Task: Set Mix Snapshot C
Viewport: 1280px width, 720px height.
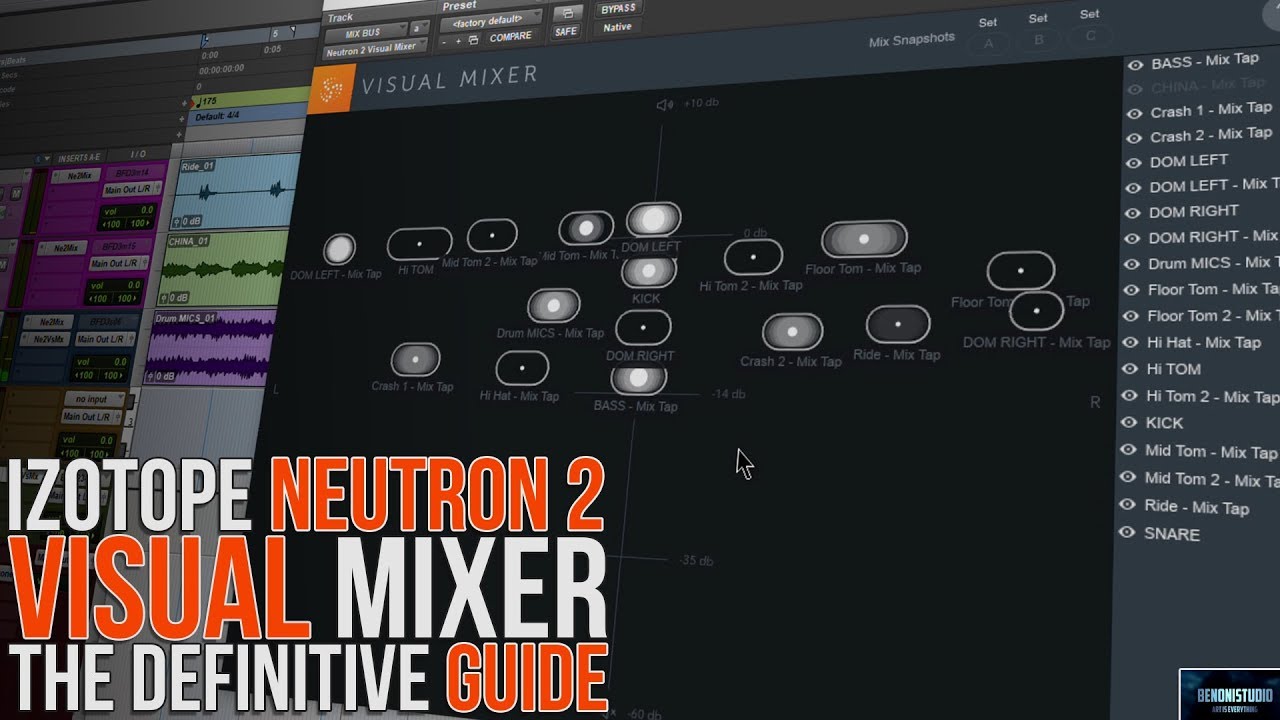Action: click(x=1091, y=36)
